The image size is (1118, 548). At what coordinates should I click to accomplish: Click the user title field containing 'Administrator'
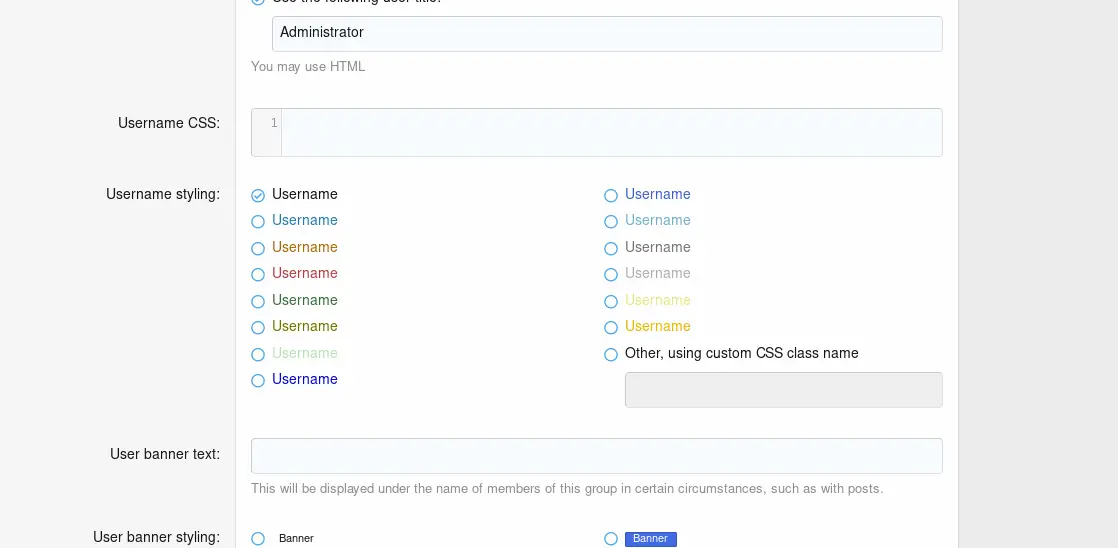(606, 33)
